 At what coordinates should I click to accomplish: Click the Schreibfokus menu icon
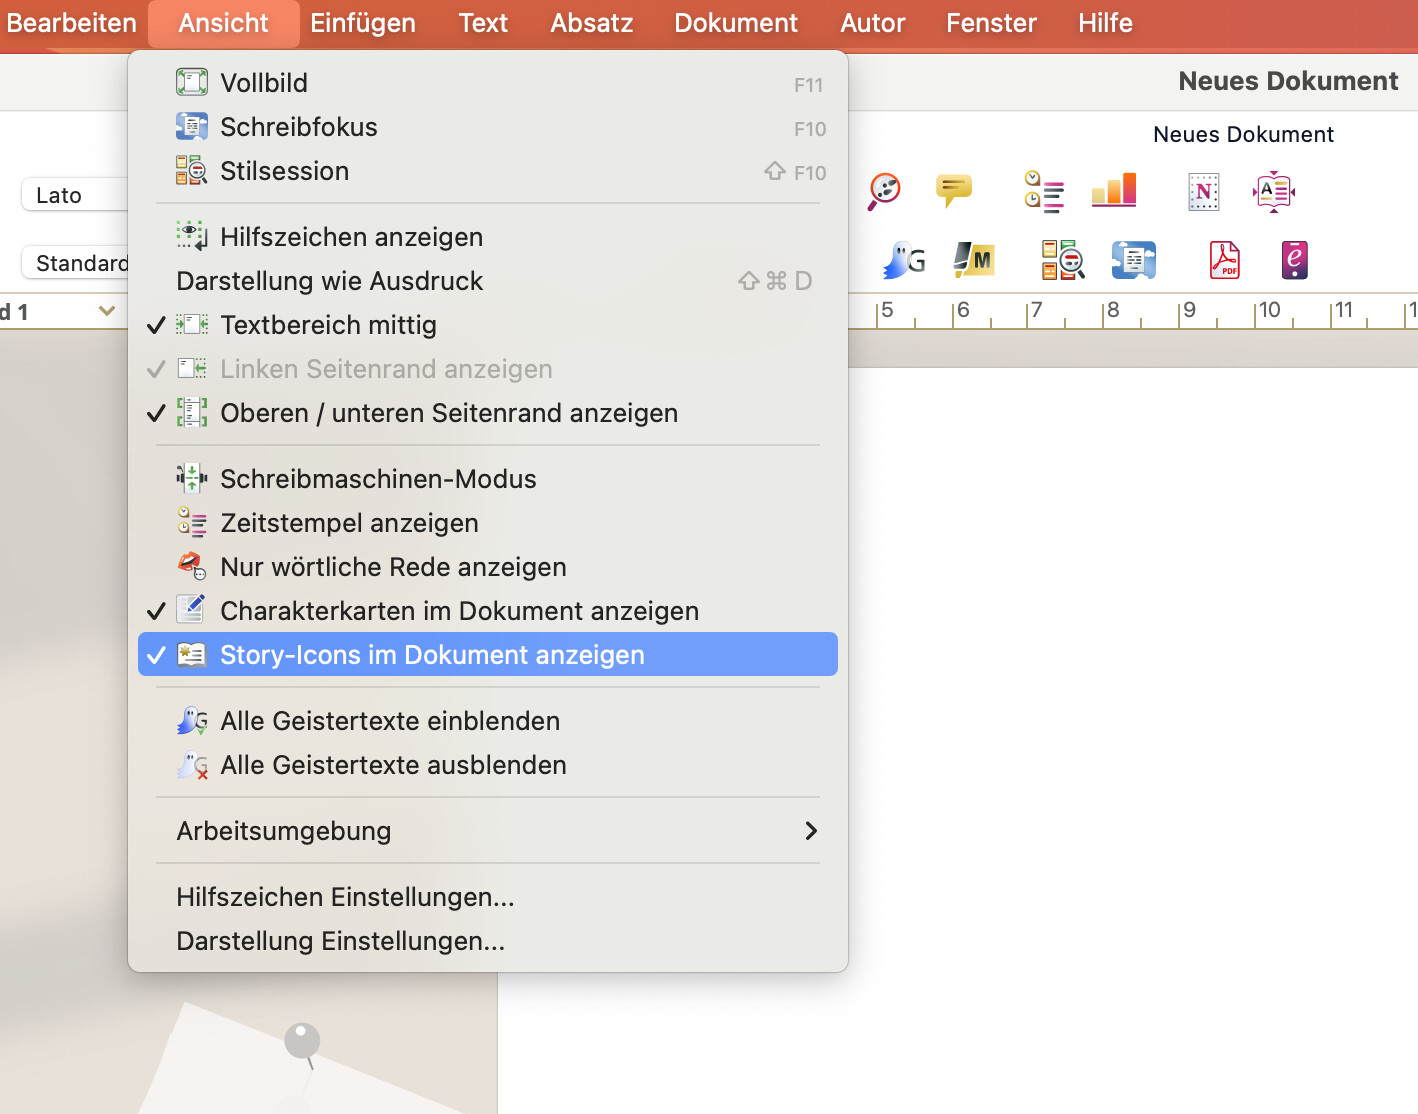coord(191,127)
